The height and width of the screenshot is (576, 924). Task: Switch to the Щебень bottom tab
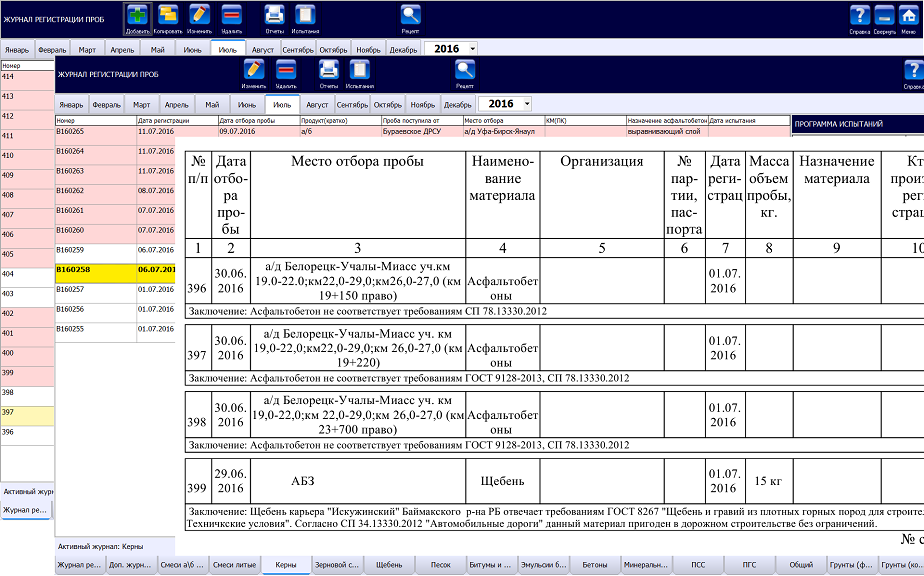pos(389,565)
